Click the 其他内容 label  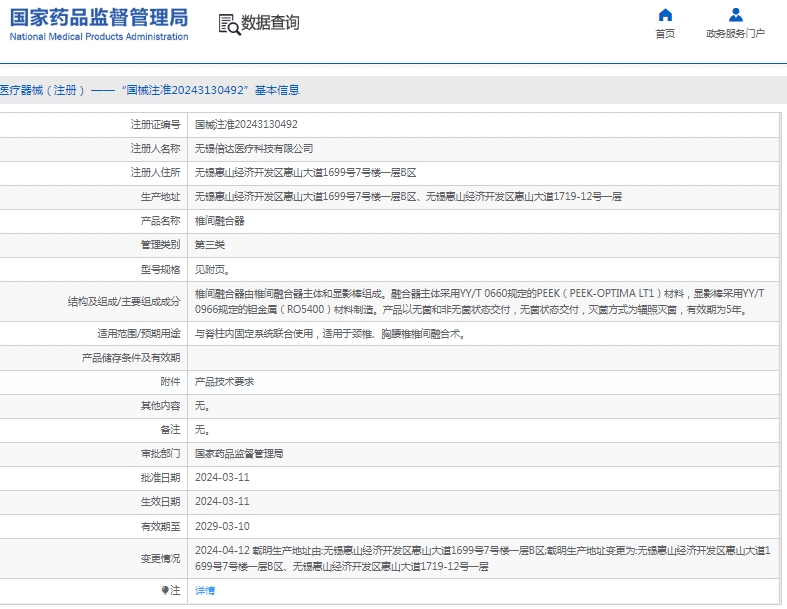(160, 406)
